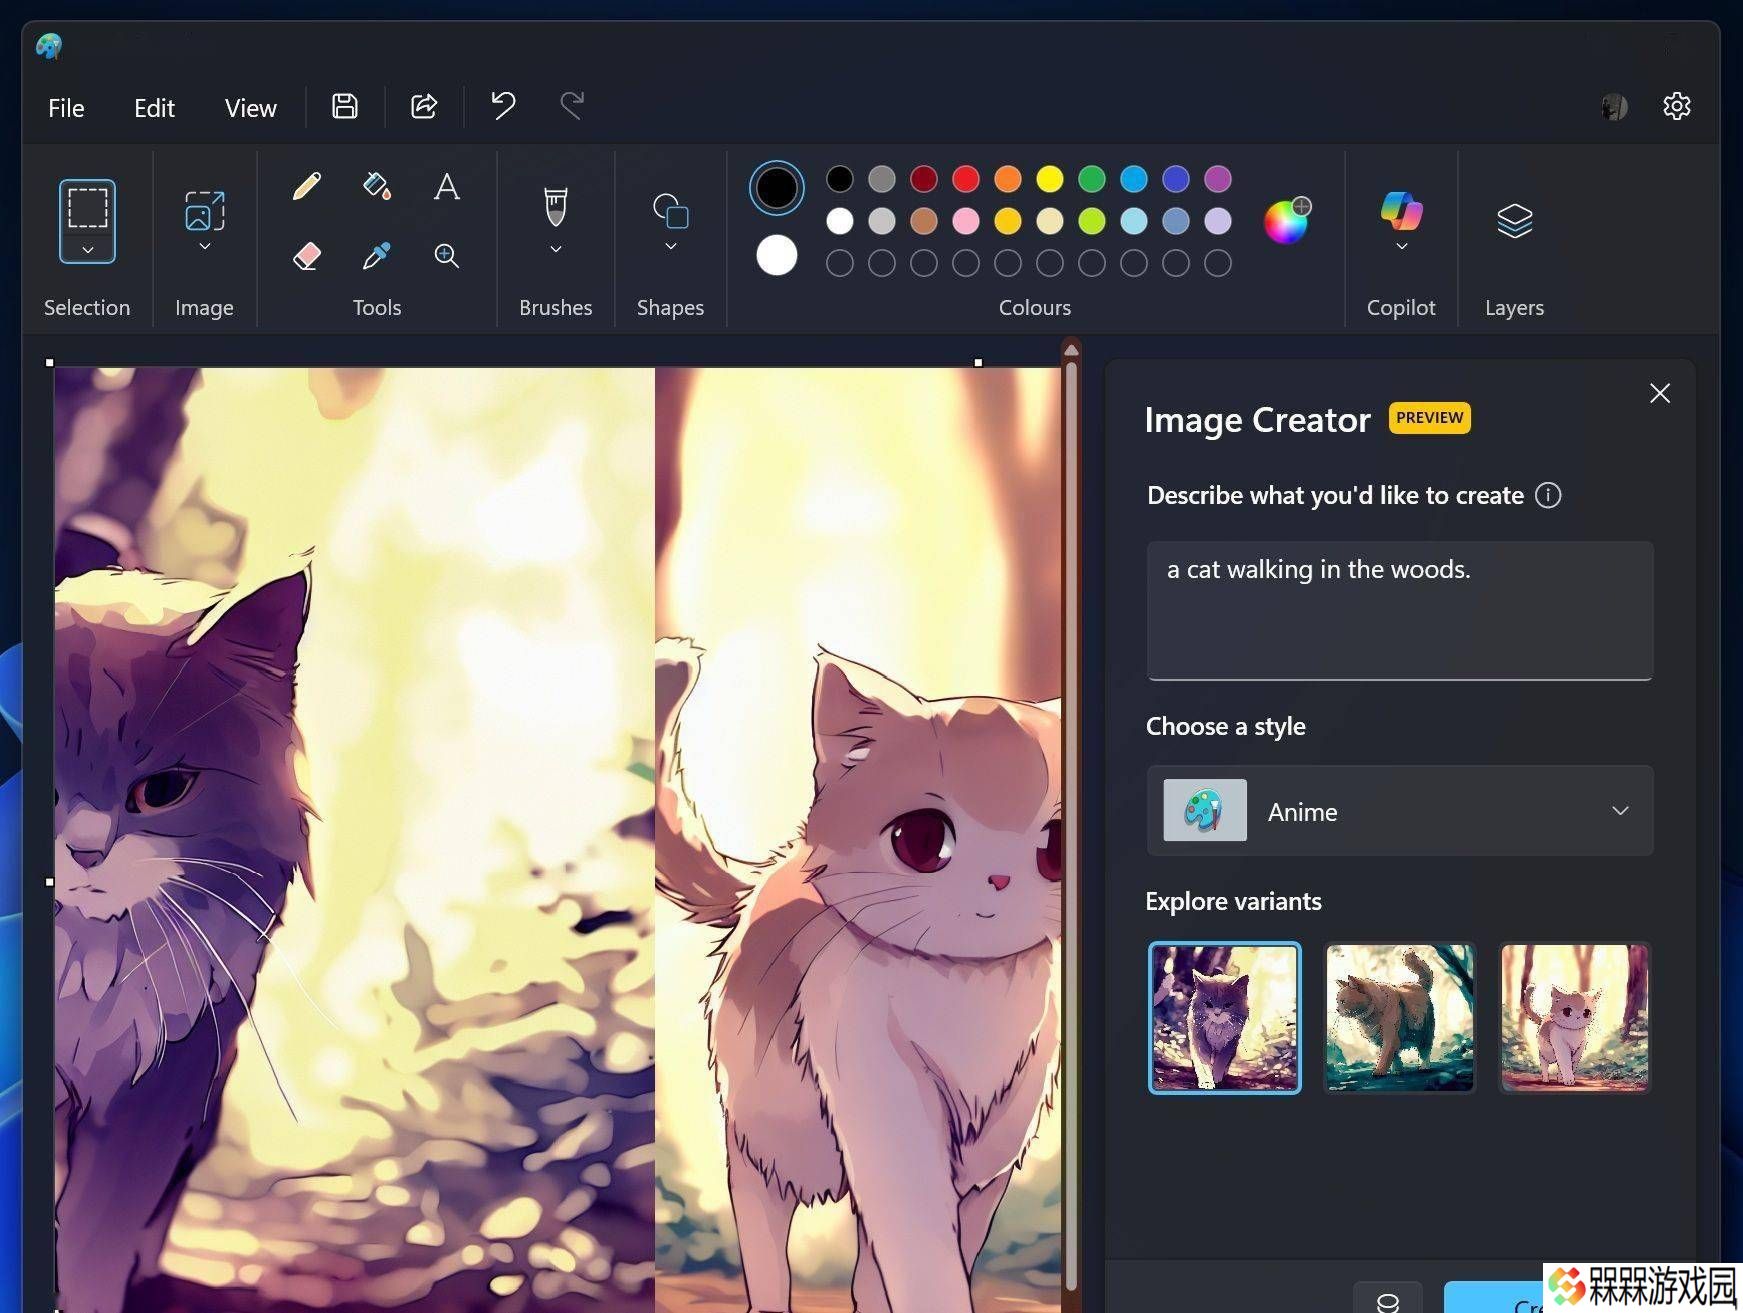Select the Magnifier tool
The width and height of the screenshot is (1743, 1313).
coord(447,256)
